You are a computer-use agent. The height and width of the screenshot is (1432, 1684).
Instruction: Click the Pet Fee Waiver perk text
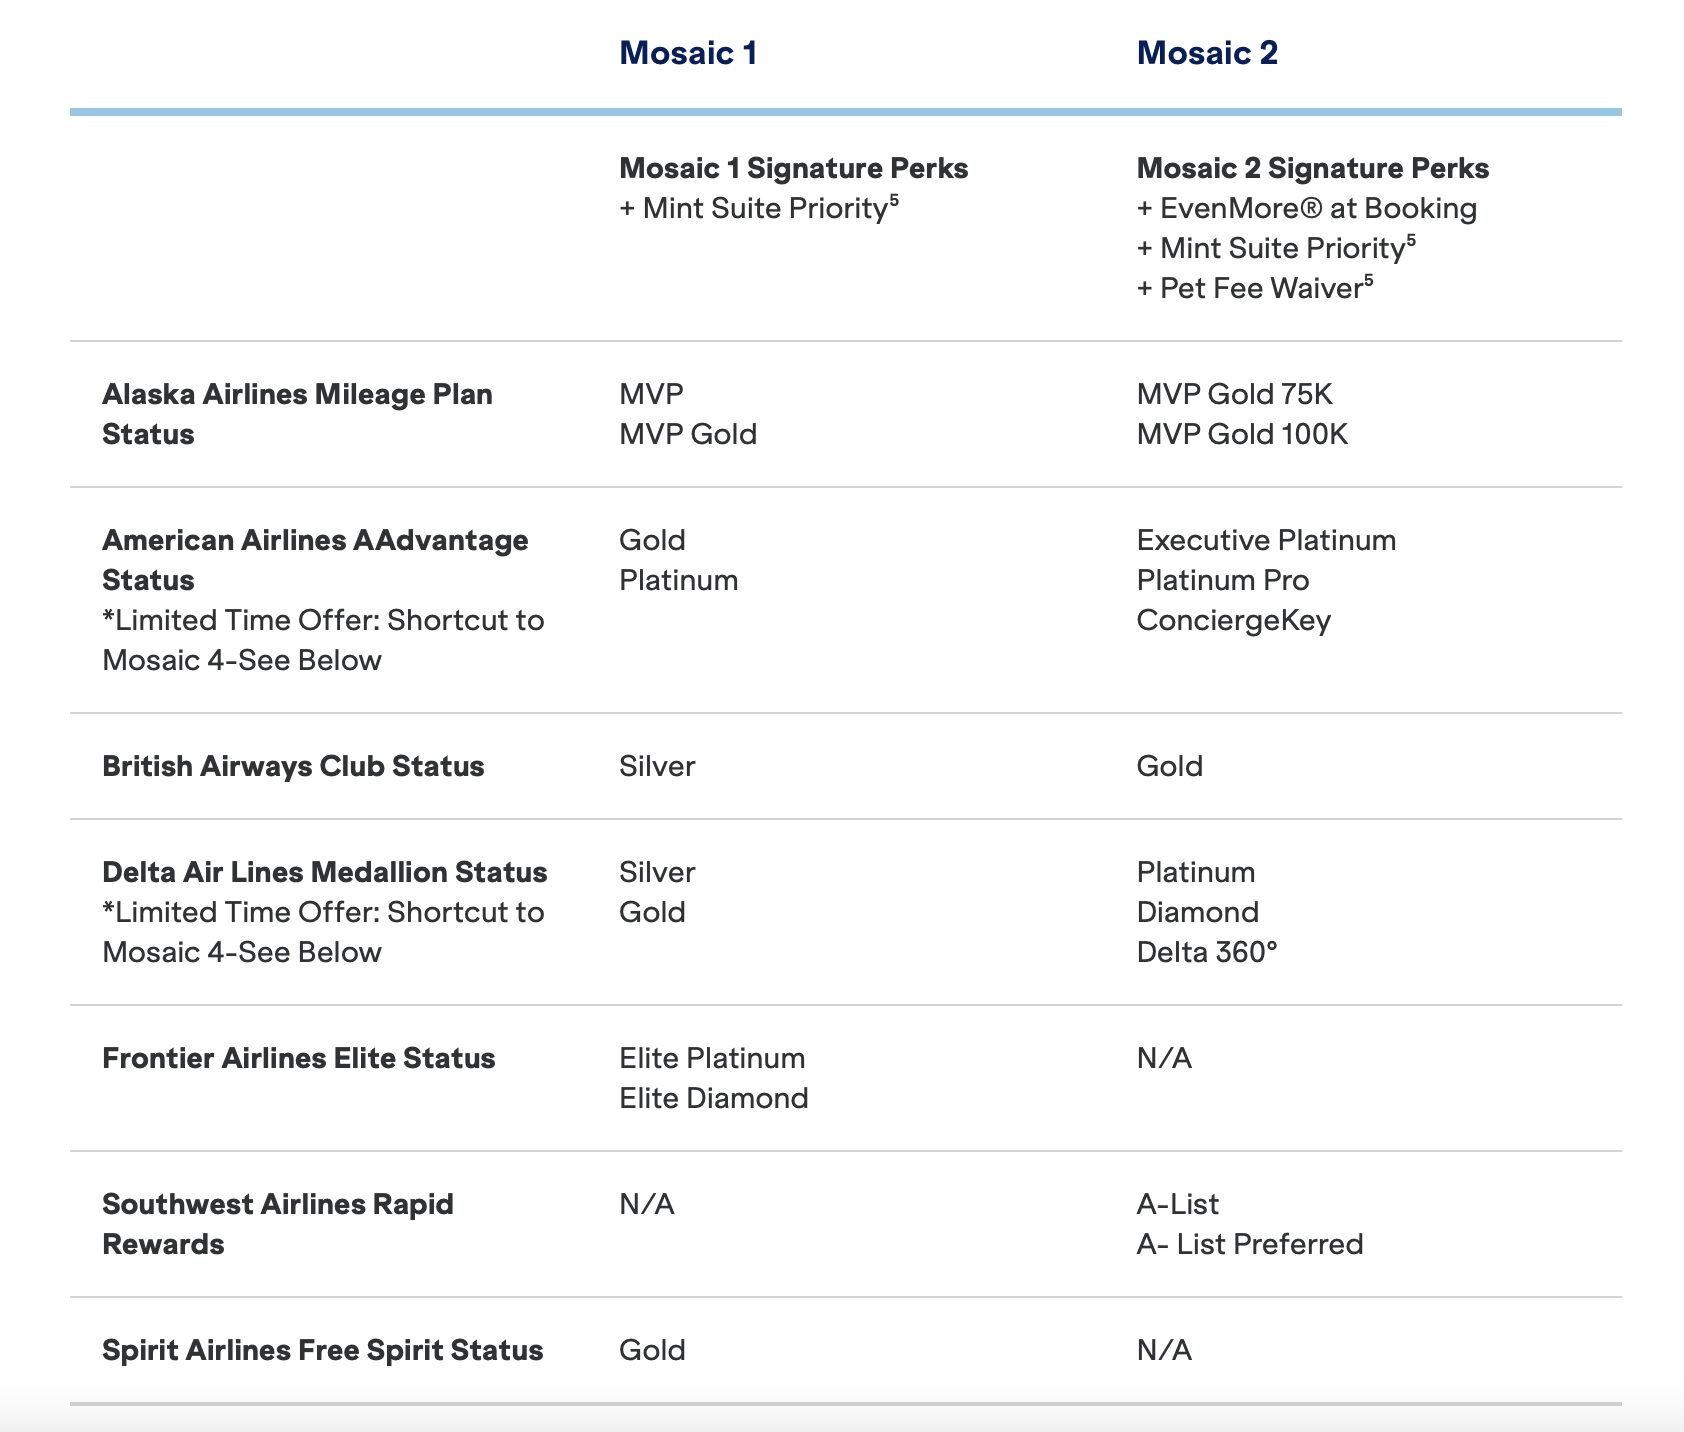coord(1255,288)
